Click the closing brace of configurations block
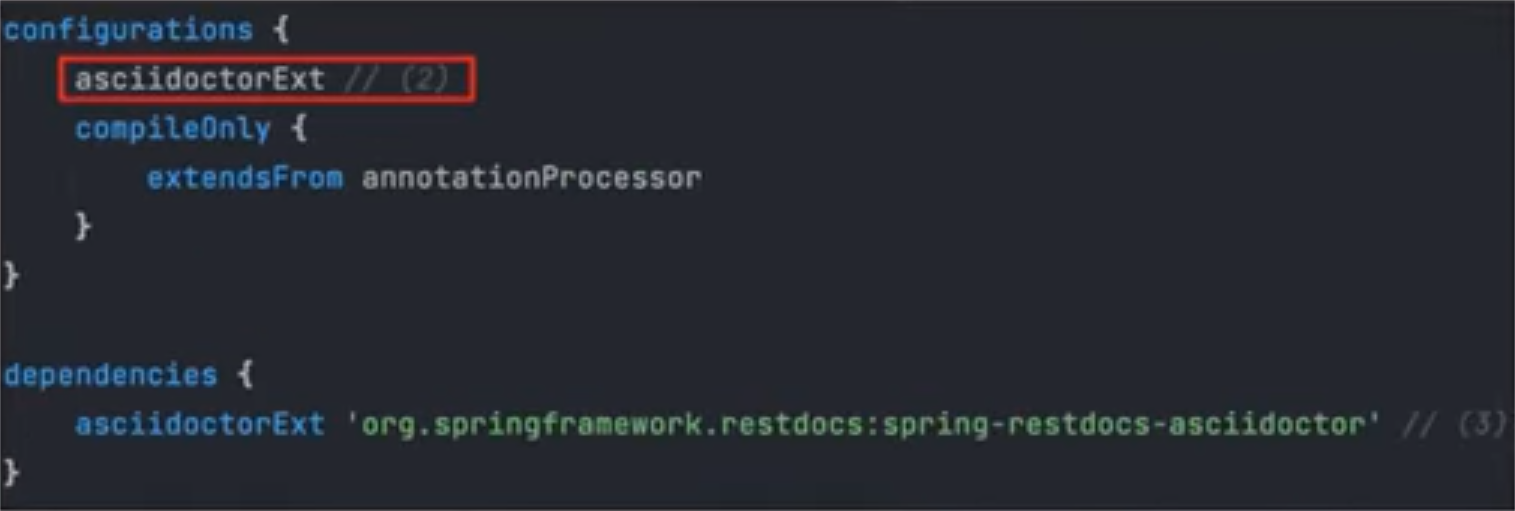Screen dimensions: 1515x511 point(11,275)
